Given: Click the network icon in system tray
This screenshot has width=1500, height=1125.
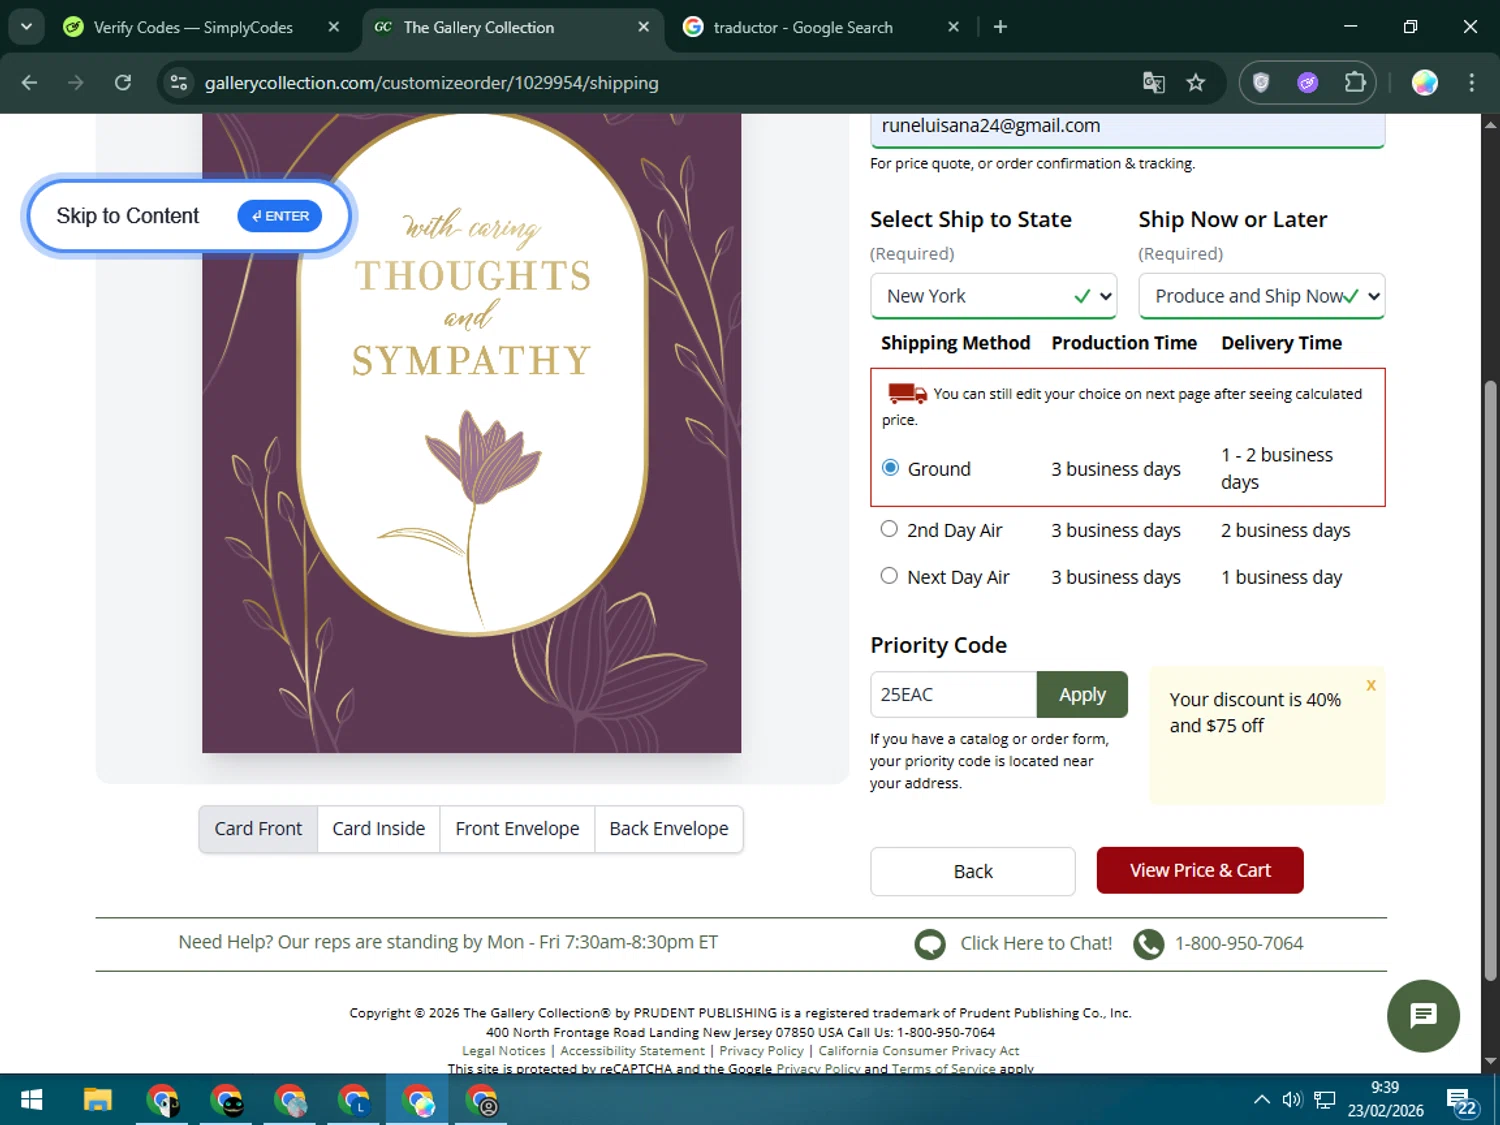Looking at the screenshot, I should 1325,1100.
